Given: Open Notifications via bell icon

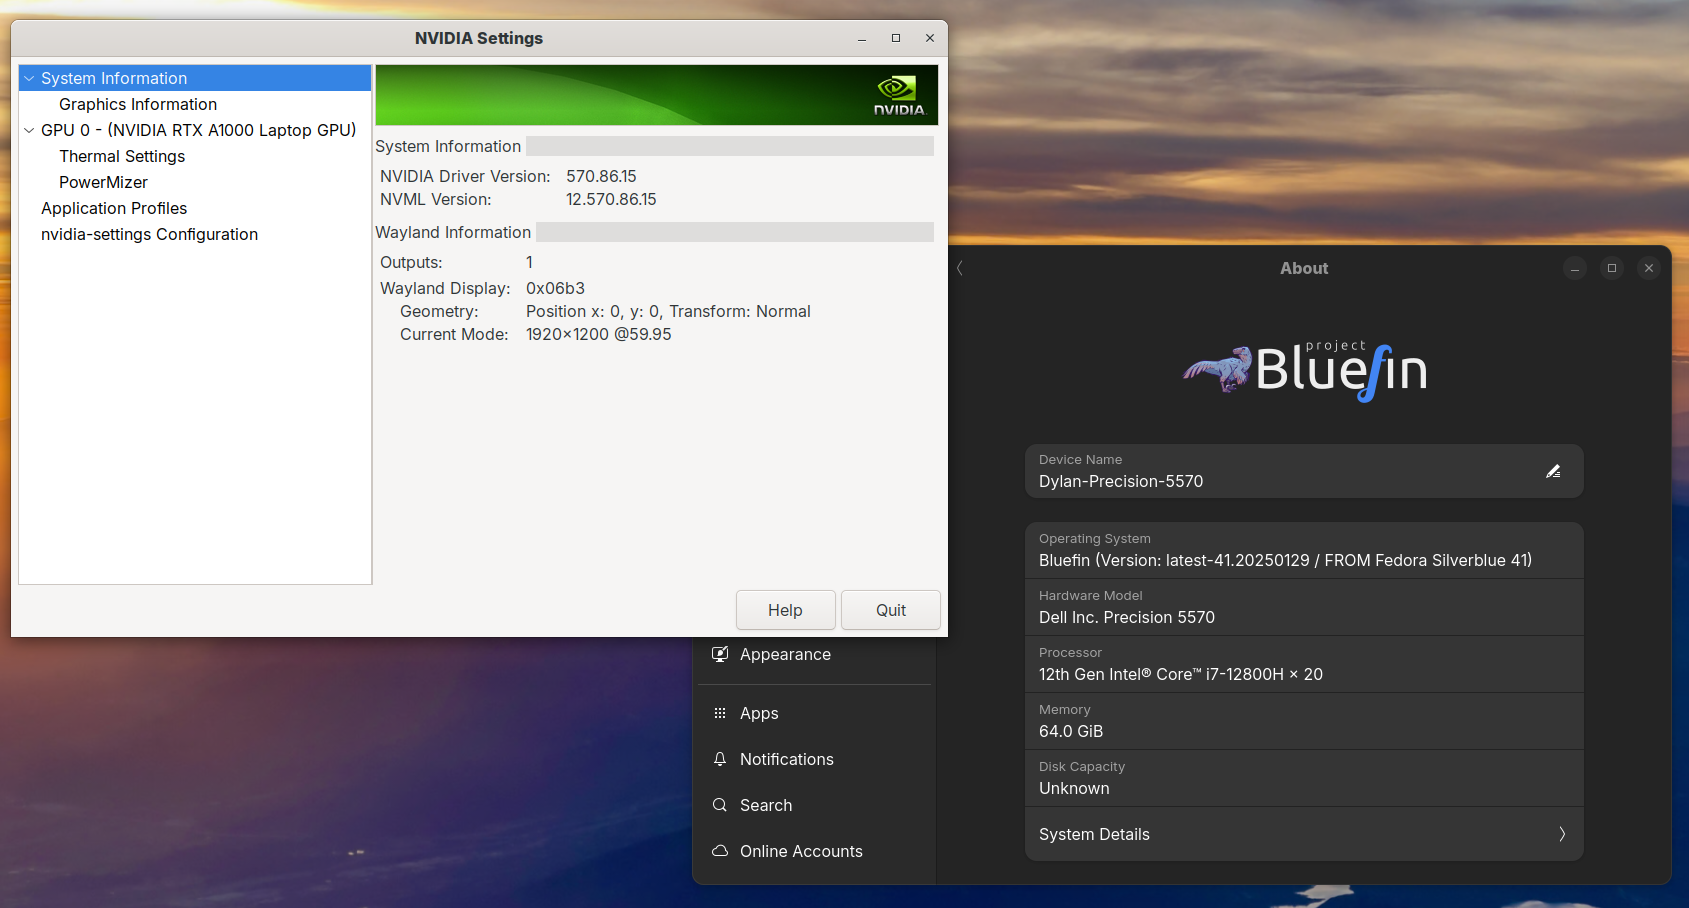Looking at the screenshot, I should (x=720, y=759).
